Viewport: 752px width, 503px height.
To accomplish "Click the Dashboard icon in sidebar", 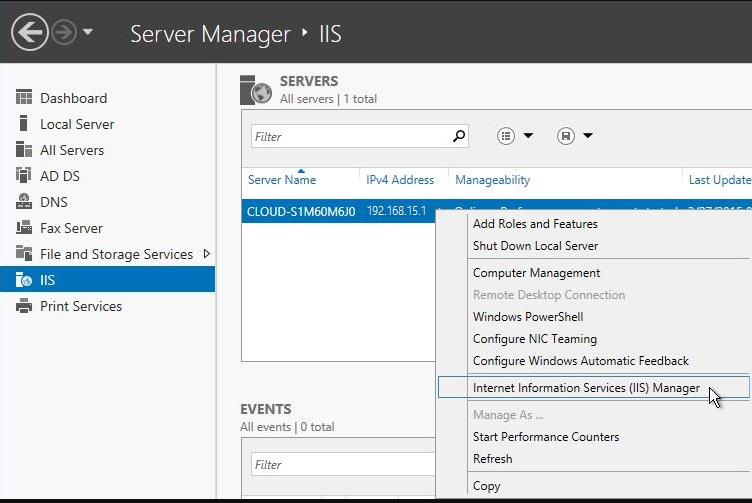I will [x=24, y=97].
